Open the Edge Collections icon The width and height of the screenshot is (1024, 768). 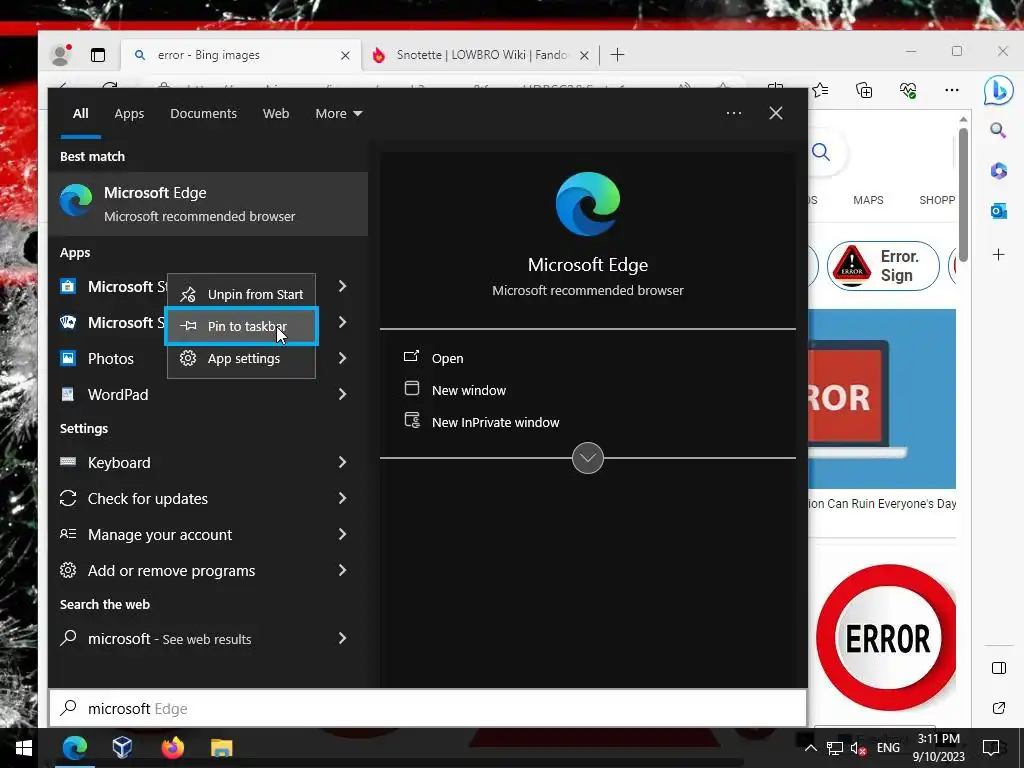tap(864, 90)
